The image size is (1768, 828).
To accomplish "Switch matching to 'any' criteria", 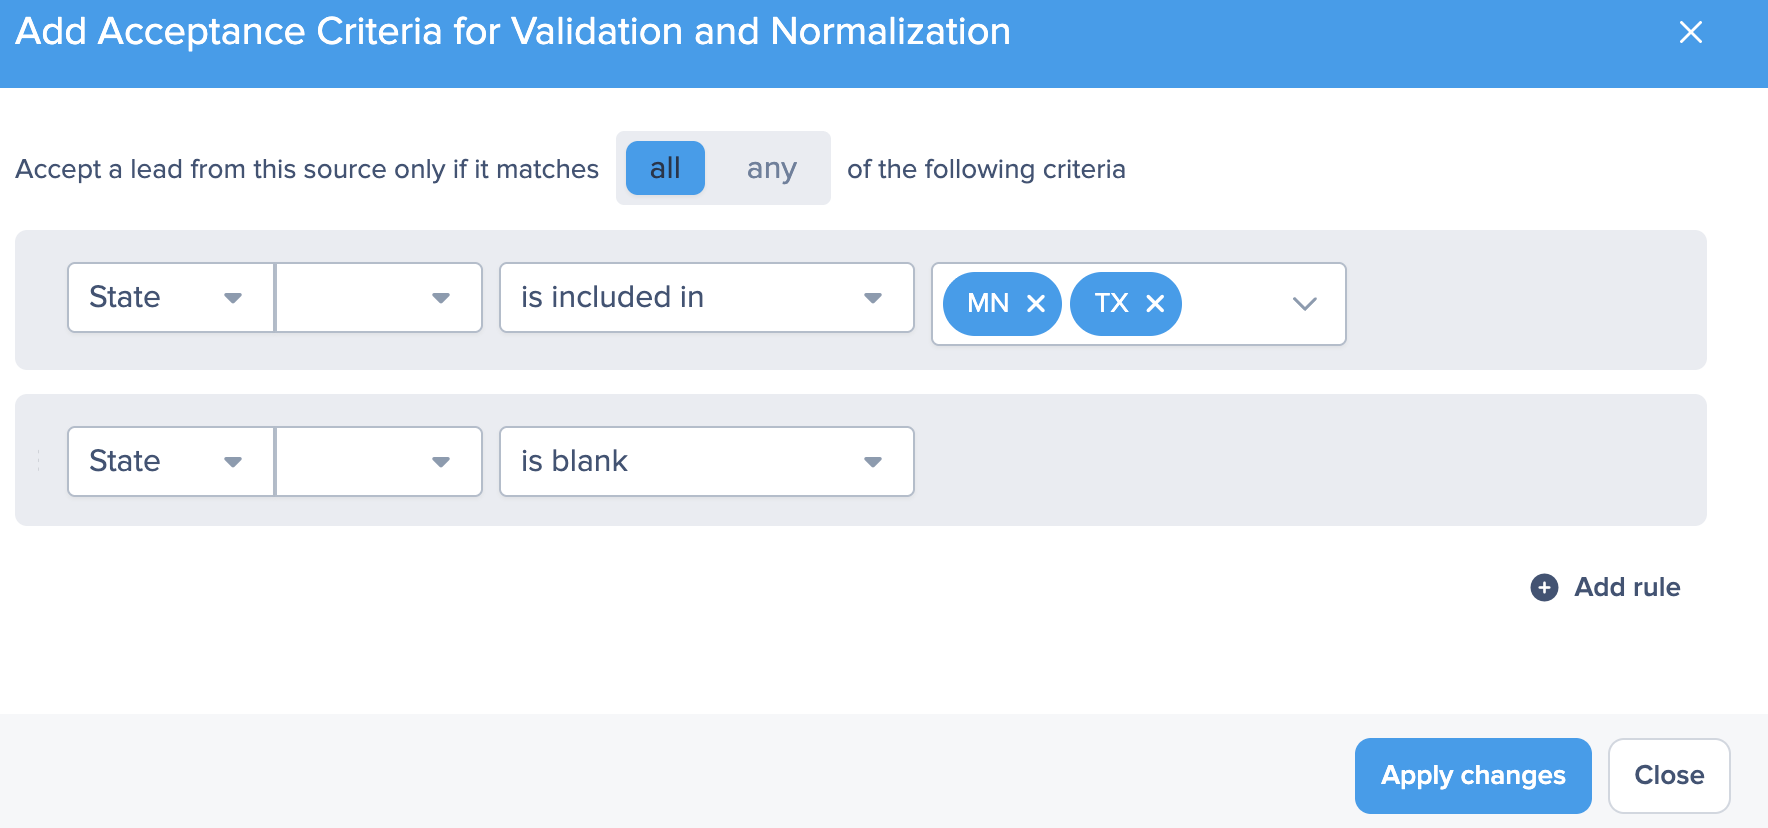I will tap(771, 168).
